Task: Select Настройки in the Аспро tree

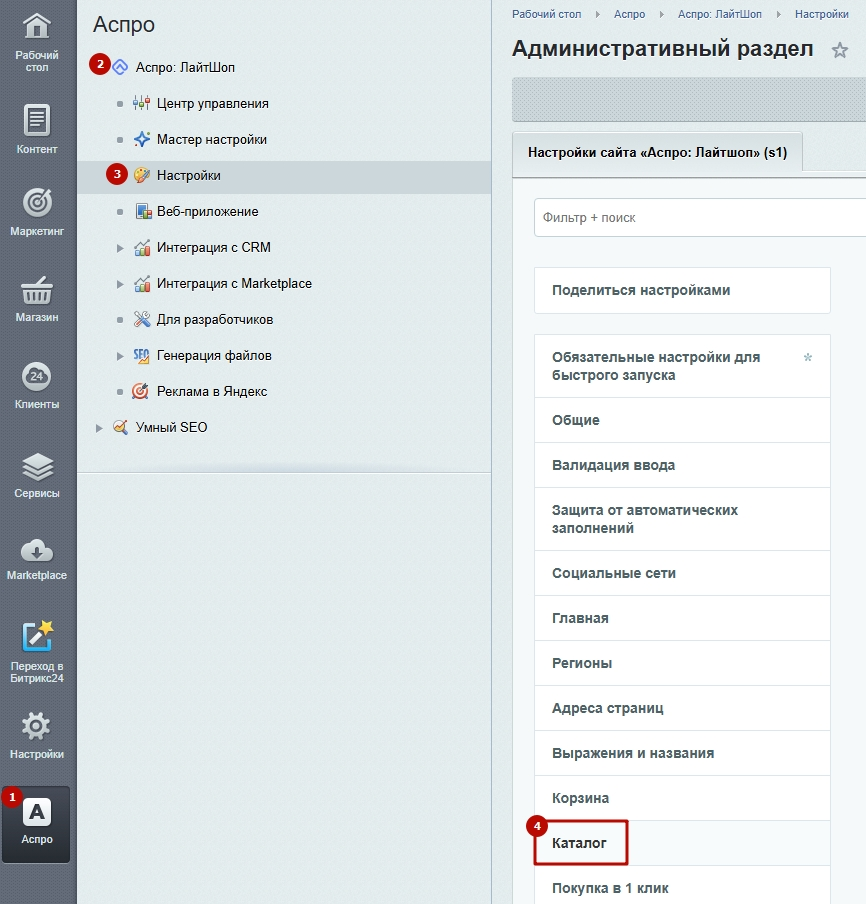Action: pos(189,175)
